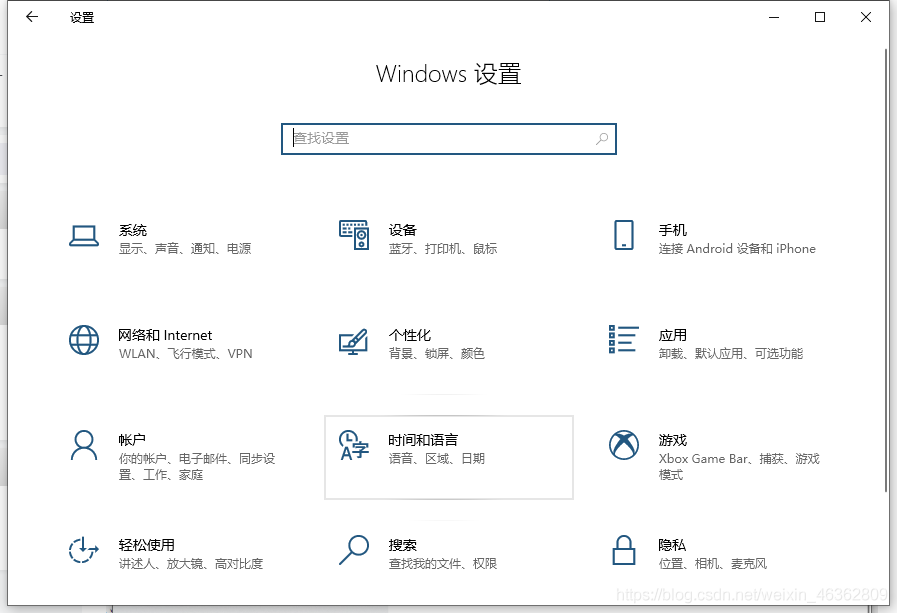The image size is (897, 613).
Task: Go back with the arrow button
Action: (32, 17)
